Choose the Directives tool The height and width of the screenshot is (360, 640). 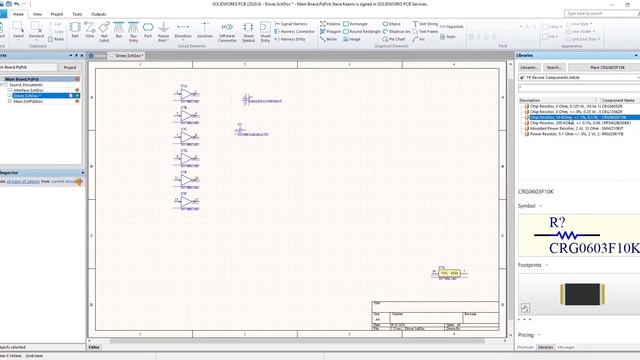coord(183,32)
